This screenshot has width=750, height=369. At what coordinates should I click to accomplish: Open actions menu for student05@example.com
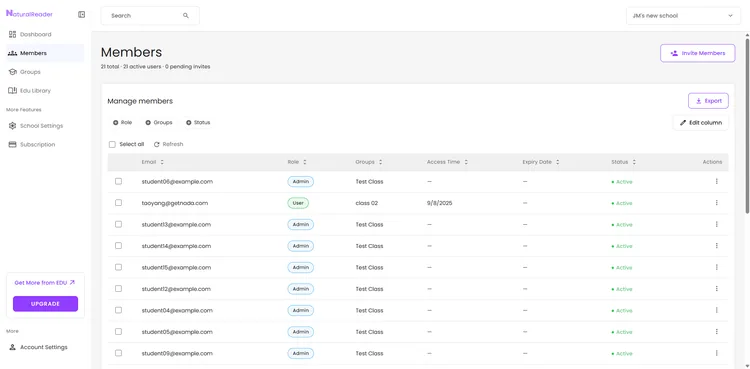(717, 332)
